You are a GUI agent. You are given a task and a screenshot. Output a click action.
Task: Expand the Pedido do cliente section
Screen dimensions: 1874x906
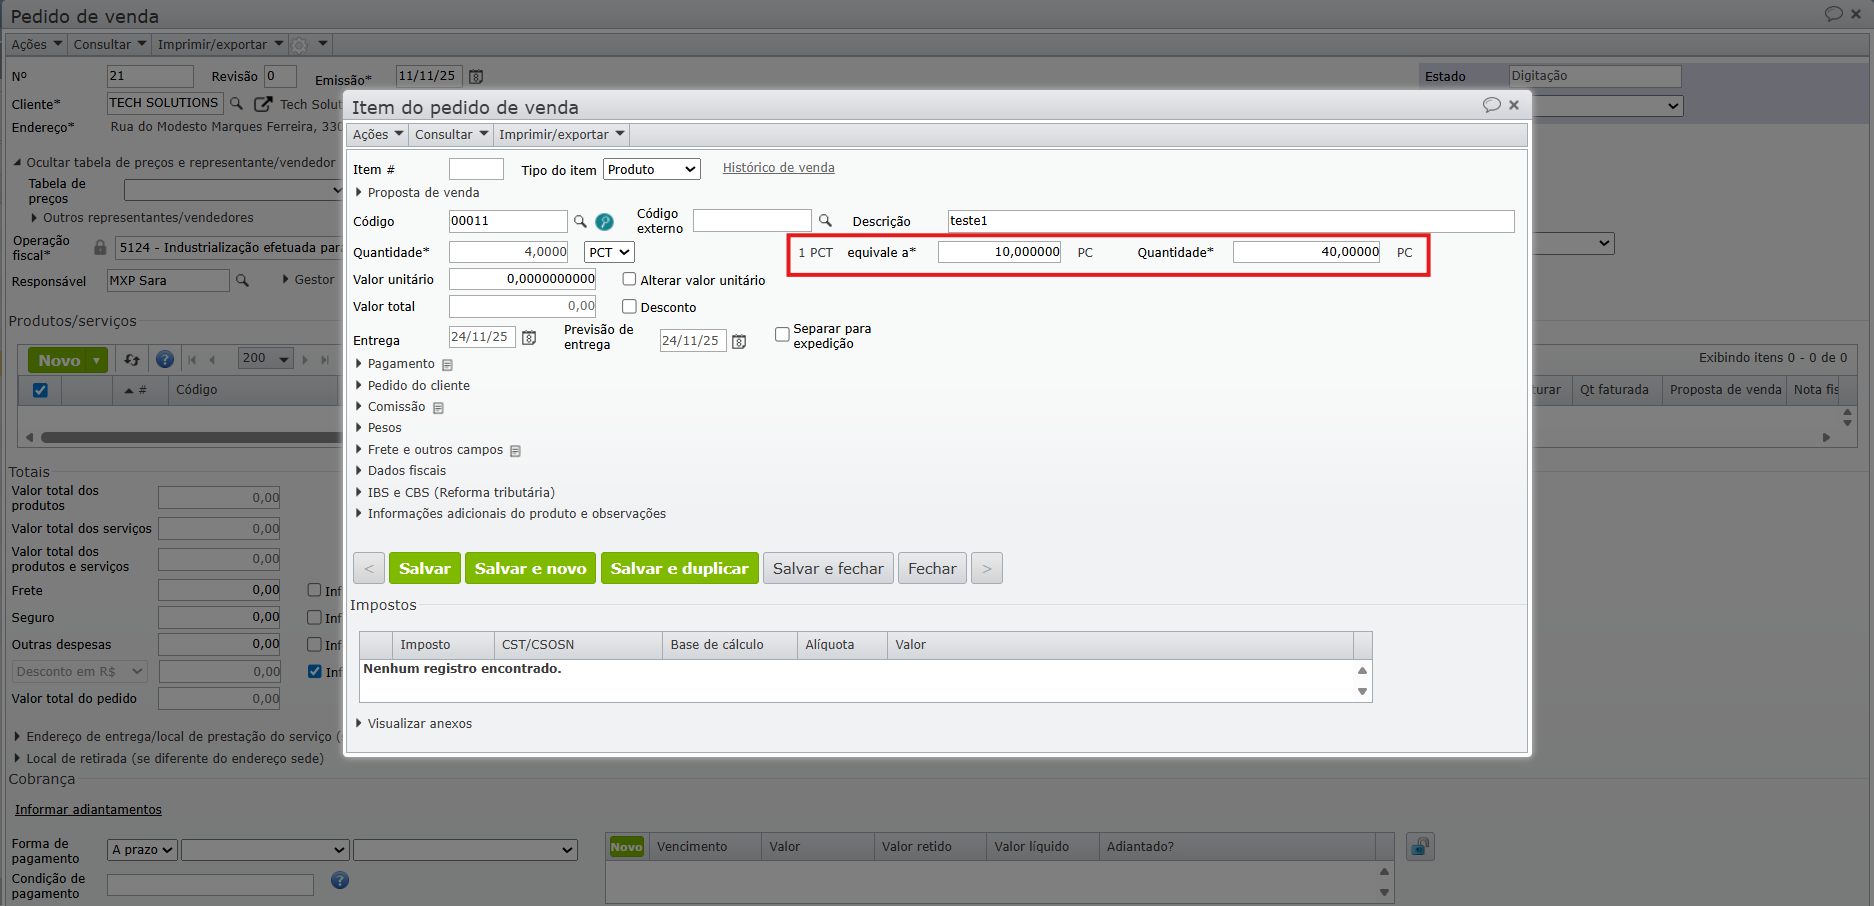[x=413, y=386]
